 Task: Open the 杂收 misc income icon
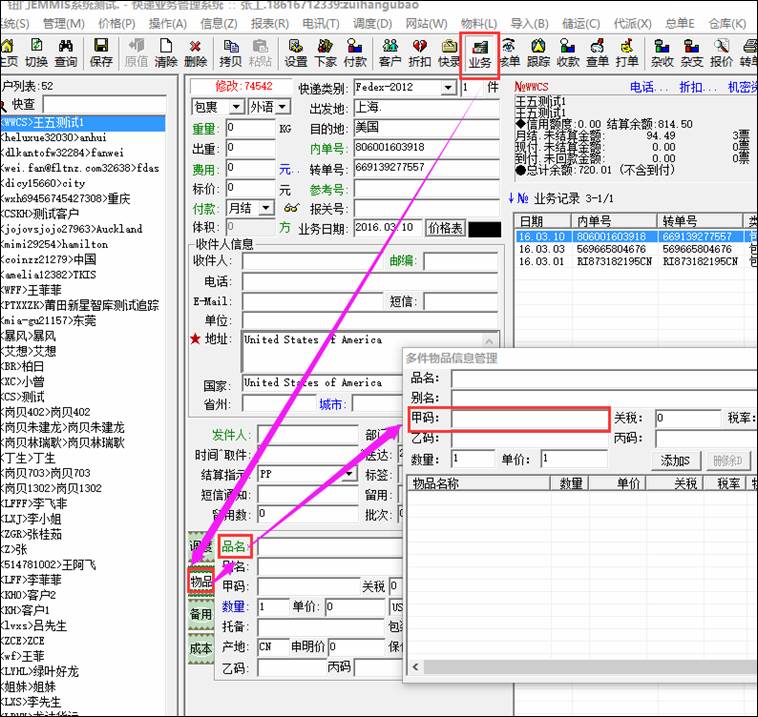pos(662,53)
